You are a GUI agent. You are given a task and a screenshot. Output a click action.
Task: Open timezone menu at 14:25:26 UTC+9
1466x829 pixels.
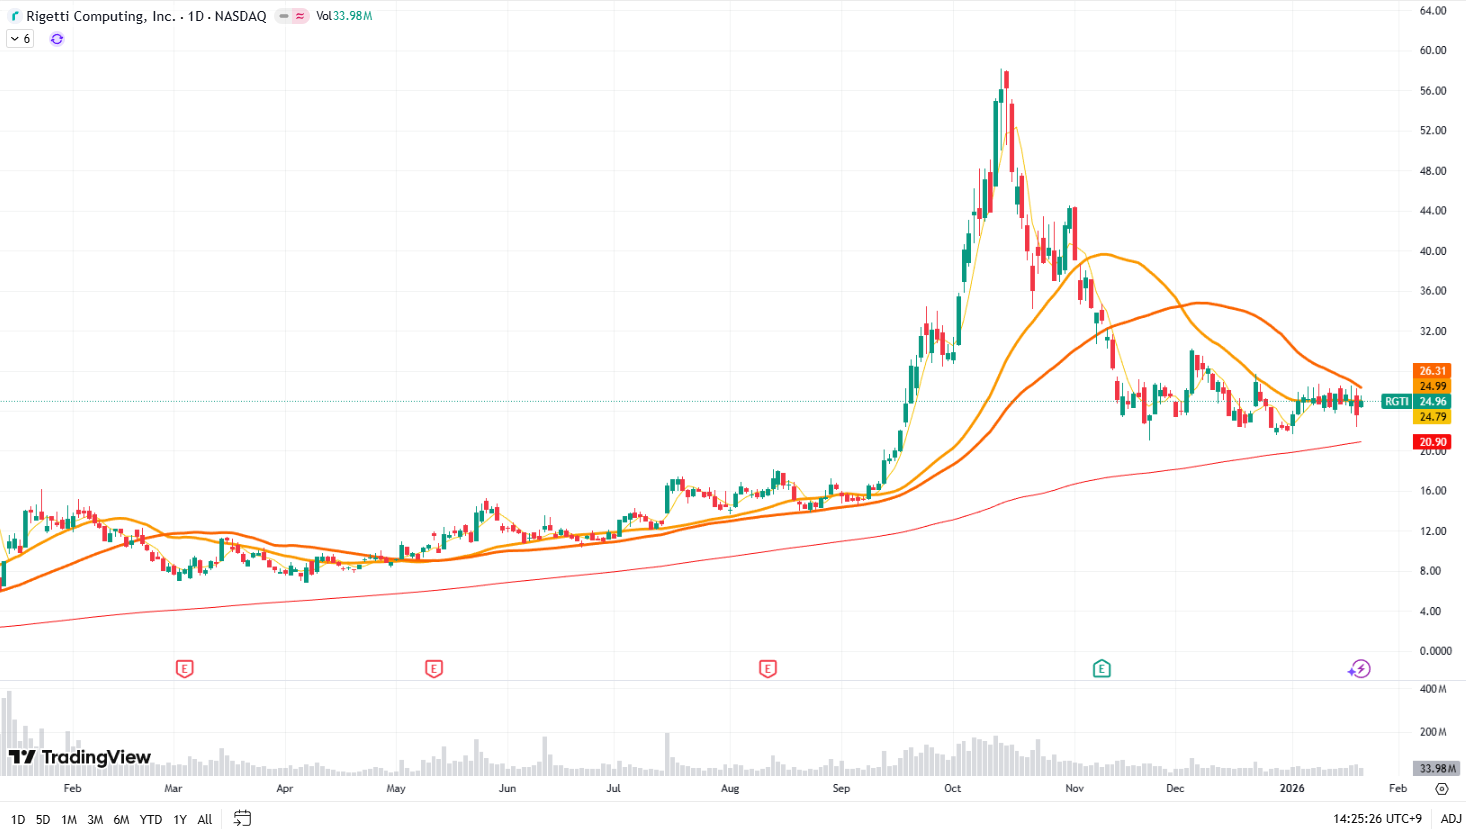click(1377, 818)
